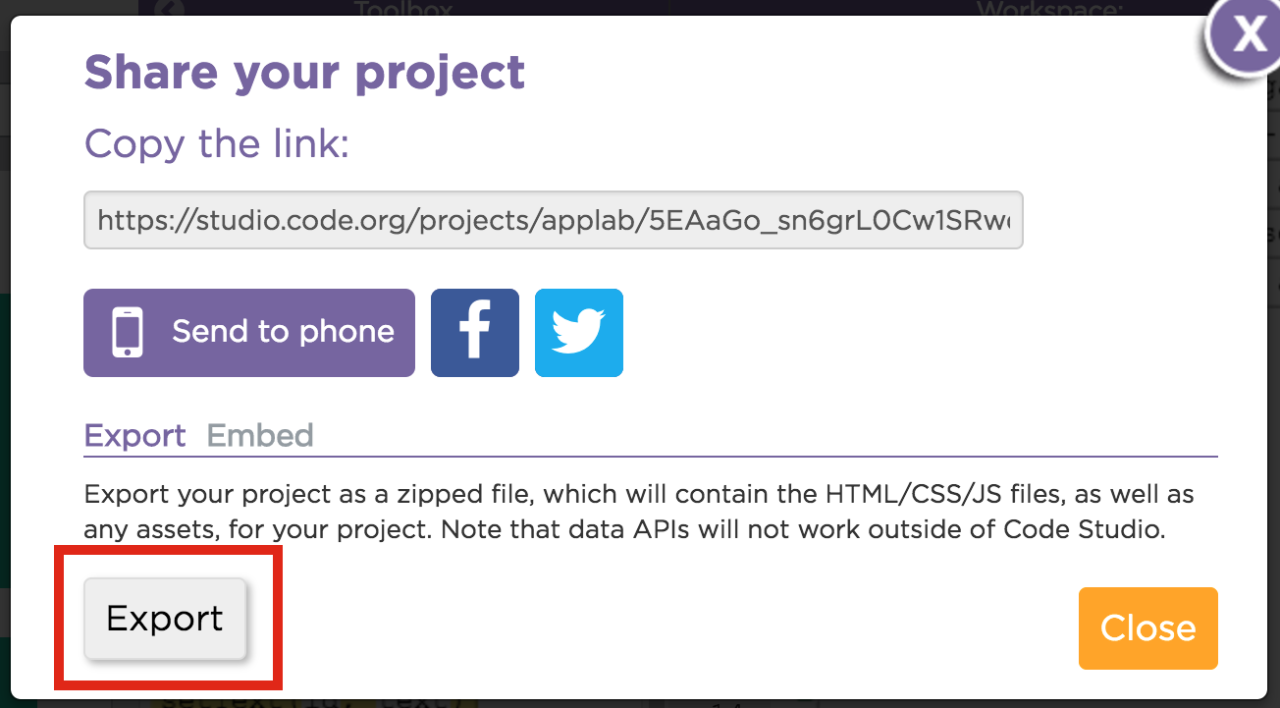Click the "Share your project" heading
Image resolution: width=1280 pixels, height=708 pixels.
(304, 72)
